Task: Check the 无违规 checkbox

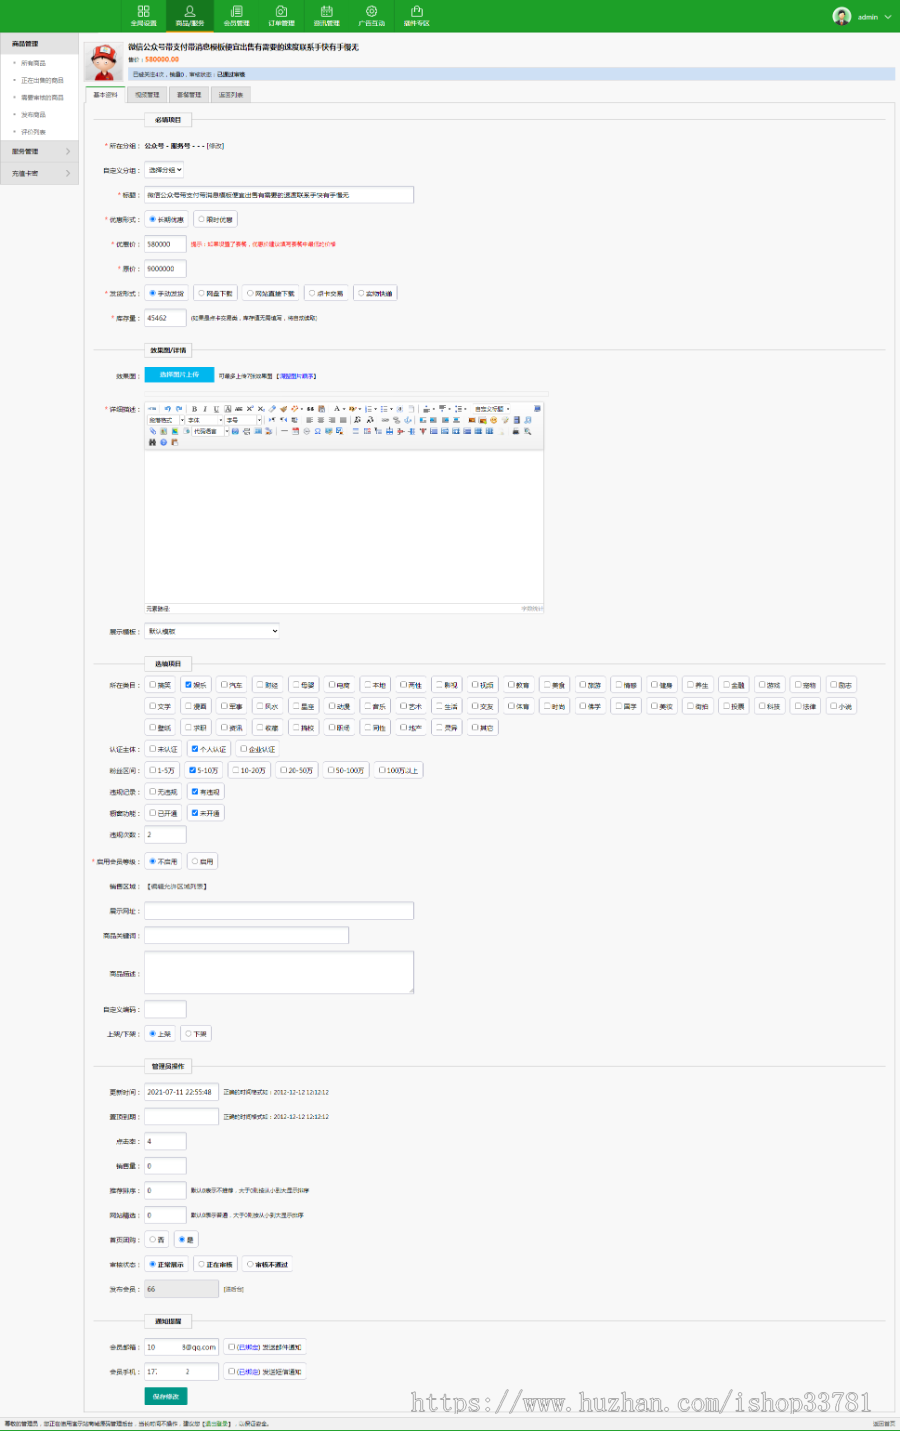Action: click(153, 791)
